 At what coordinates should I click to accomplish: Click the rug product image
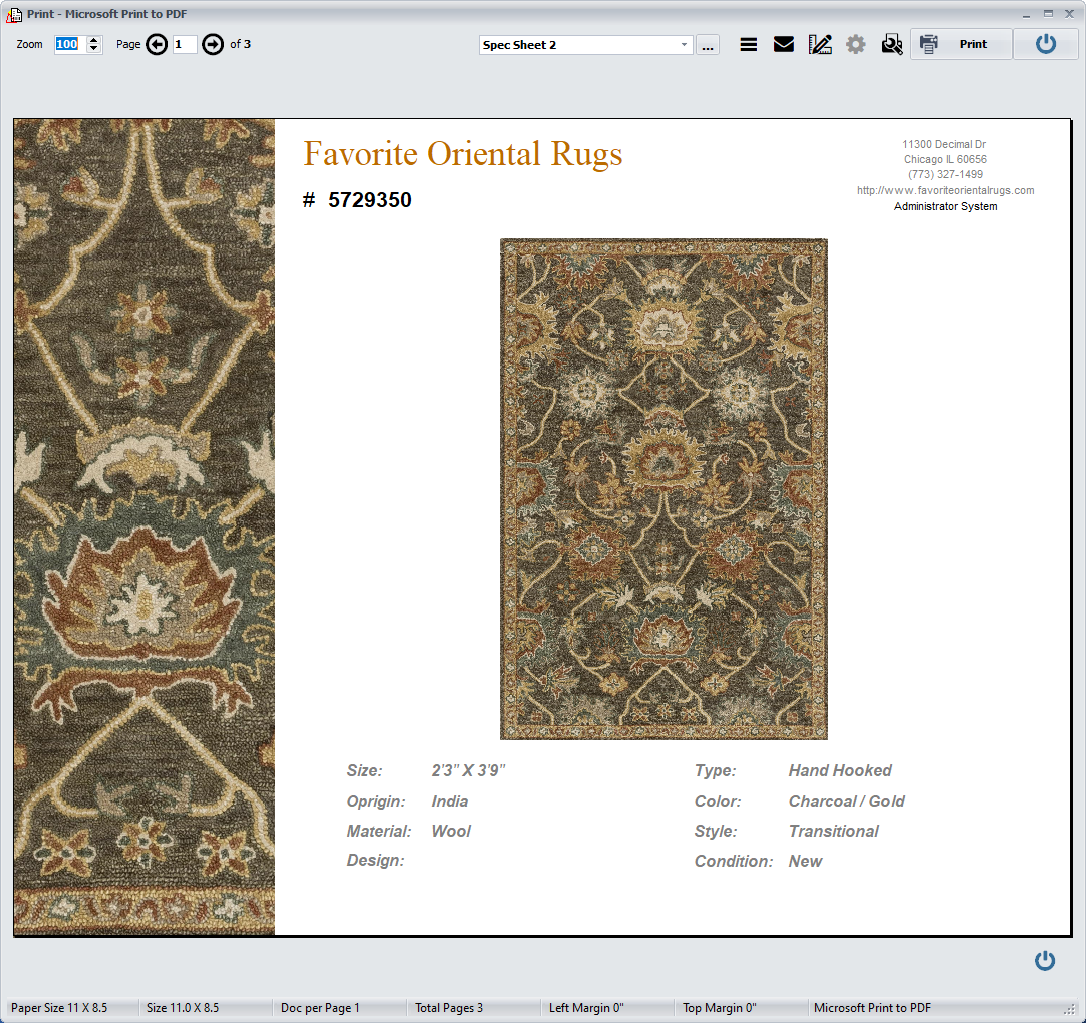[x=664, y=489]
